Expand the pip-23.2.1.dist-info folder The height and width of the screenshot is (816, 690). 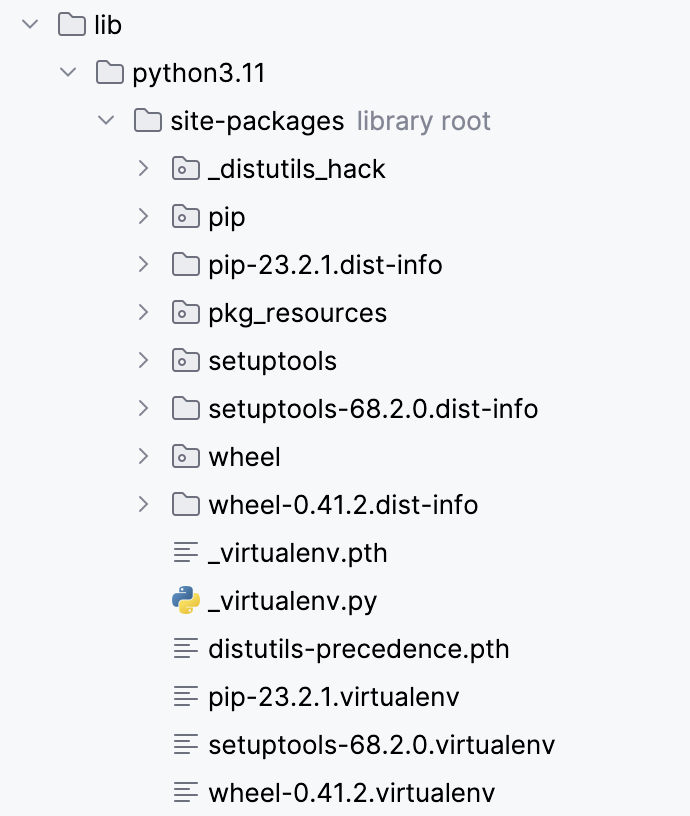(144, 265)
